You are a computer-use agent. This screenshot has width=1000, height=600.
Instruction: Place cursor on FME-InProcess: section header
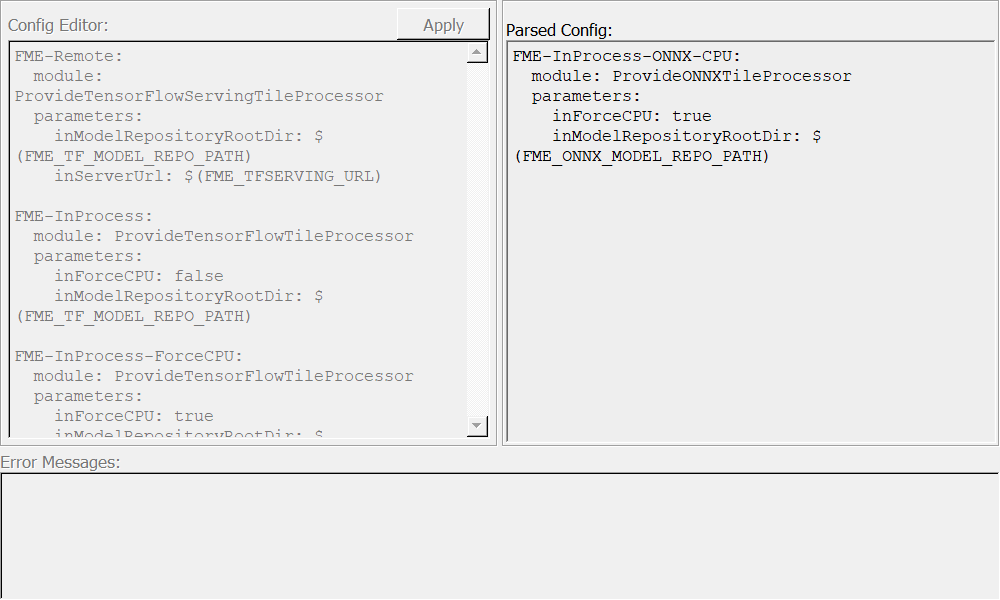point(84,216)
